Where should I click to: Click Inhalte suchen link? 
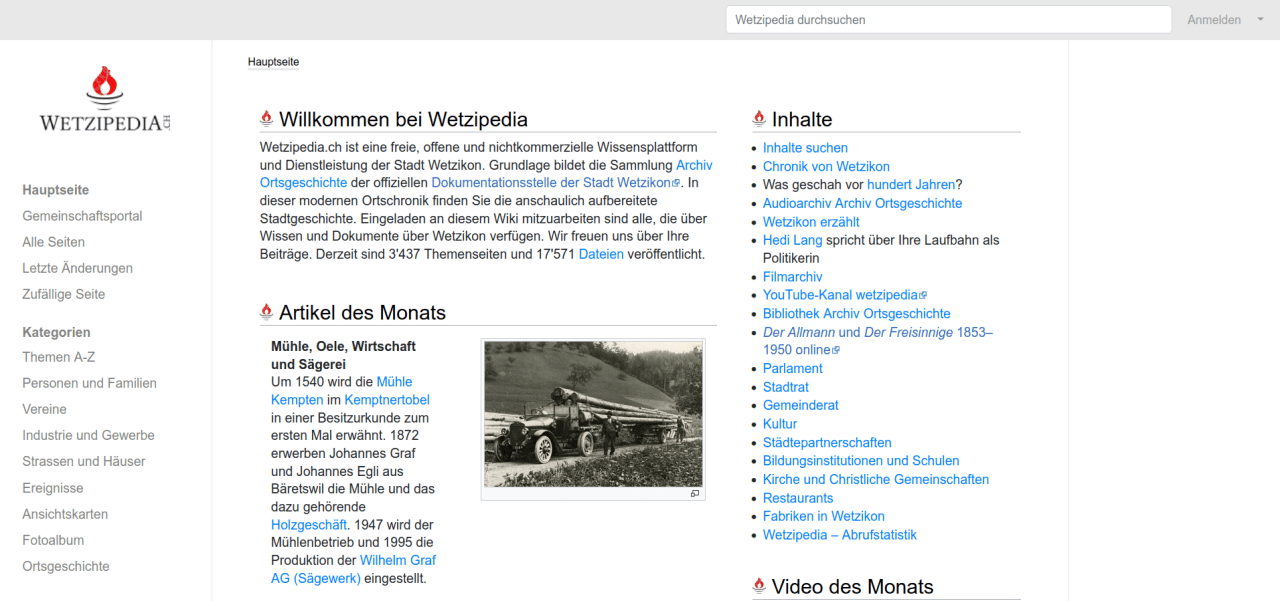click(805, 148)
